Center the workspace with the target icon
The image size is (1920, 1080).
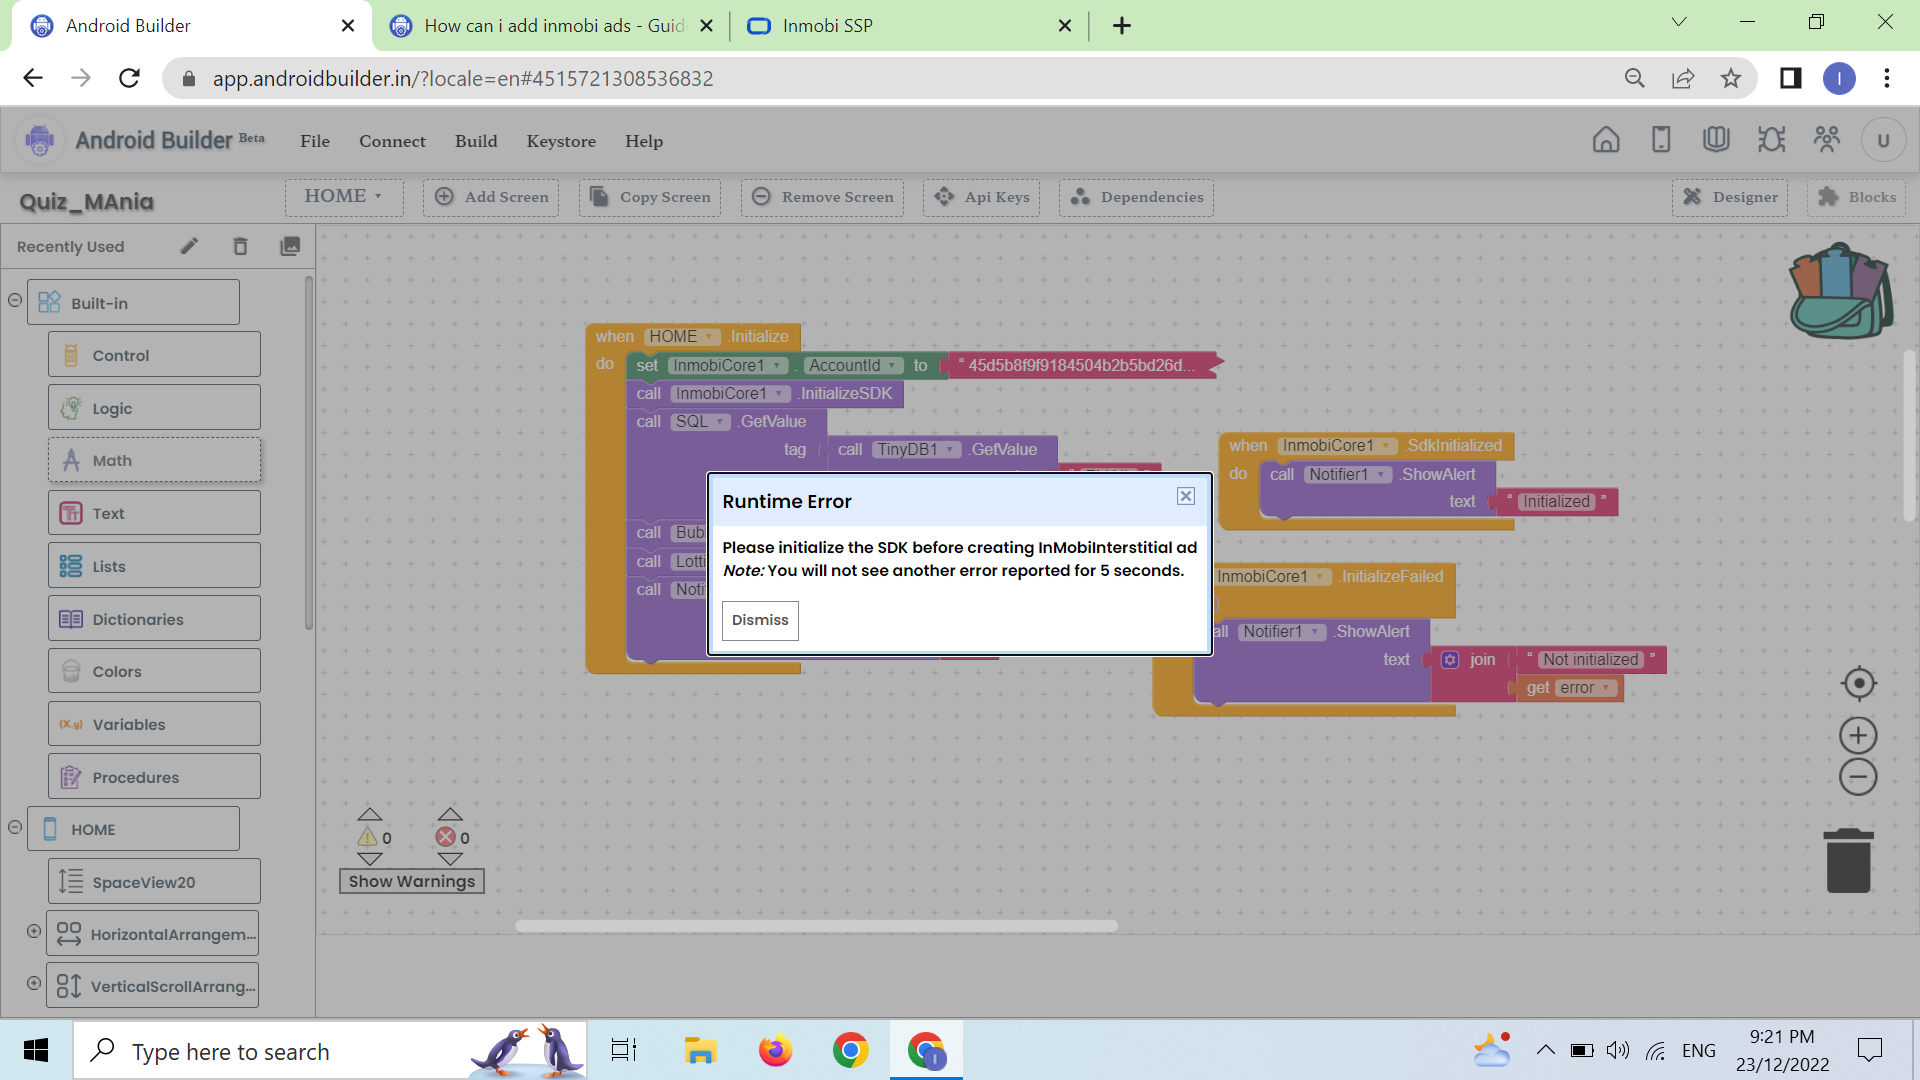pos(1858,683)
